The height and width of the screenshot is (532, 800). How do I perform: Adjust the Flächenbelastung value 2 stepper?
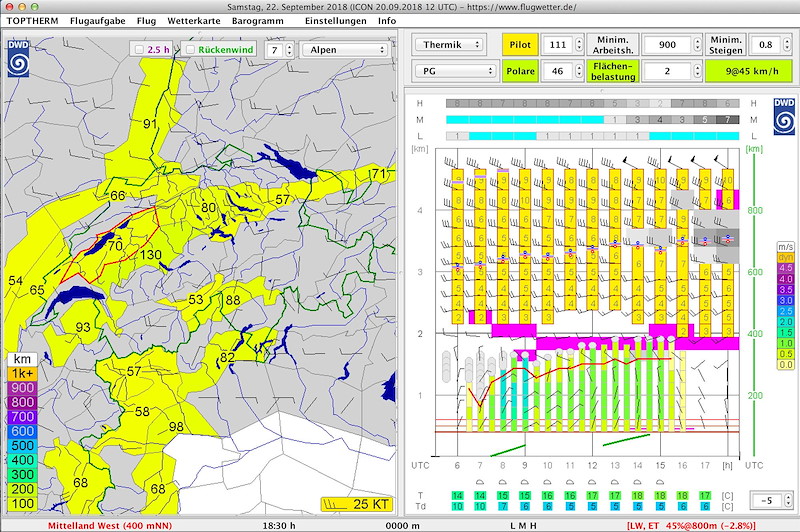pos(697,71)
